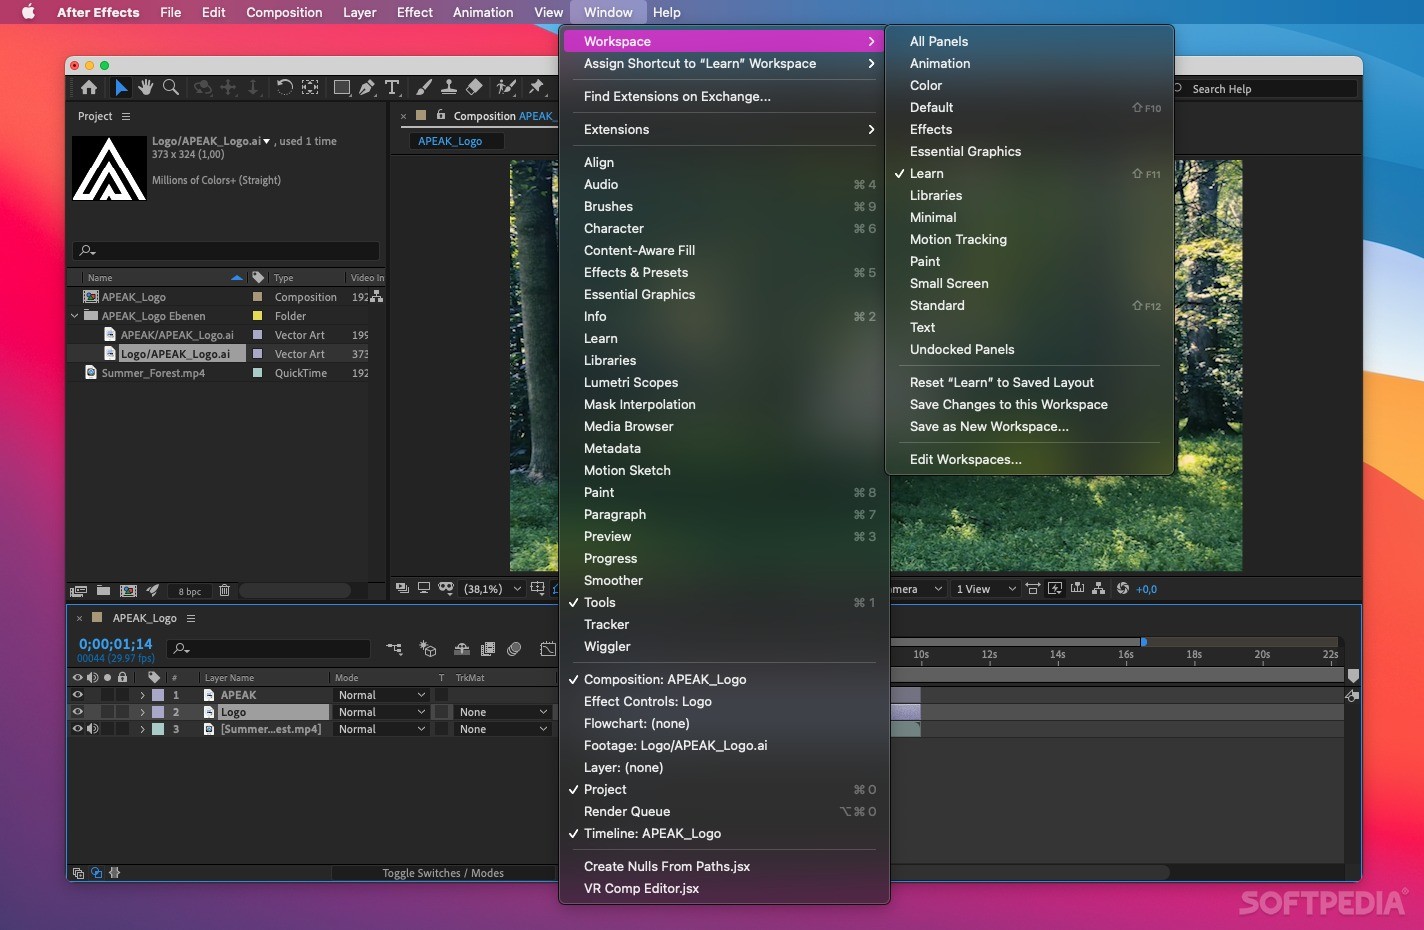The height and width of the screenshot is (930, 1424).
Task: Open track matte dropdown for Logo layer
Action: tap(503, 712)
